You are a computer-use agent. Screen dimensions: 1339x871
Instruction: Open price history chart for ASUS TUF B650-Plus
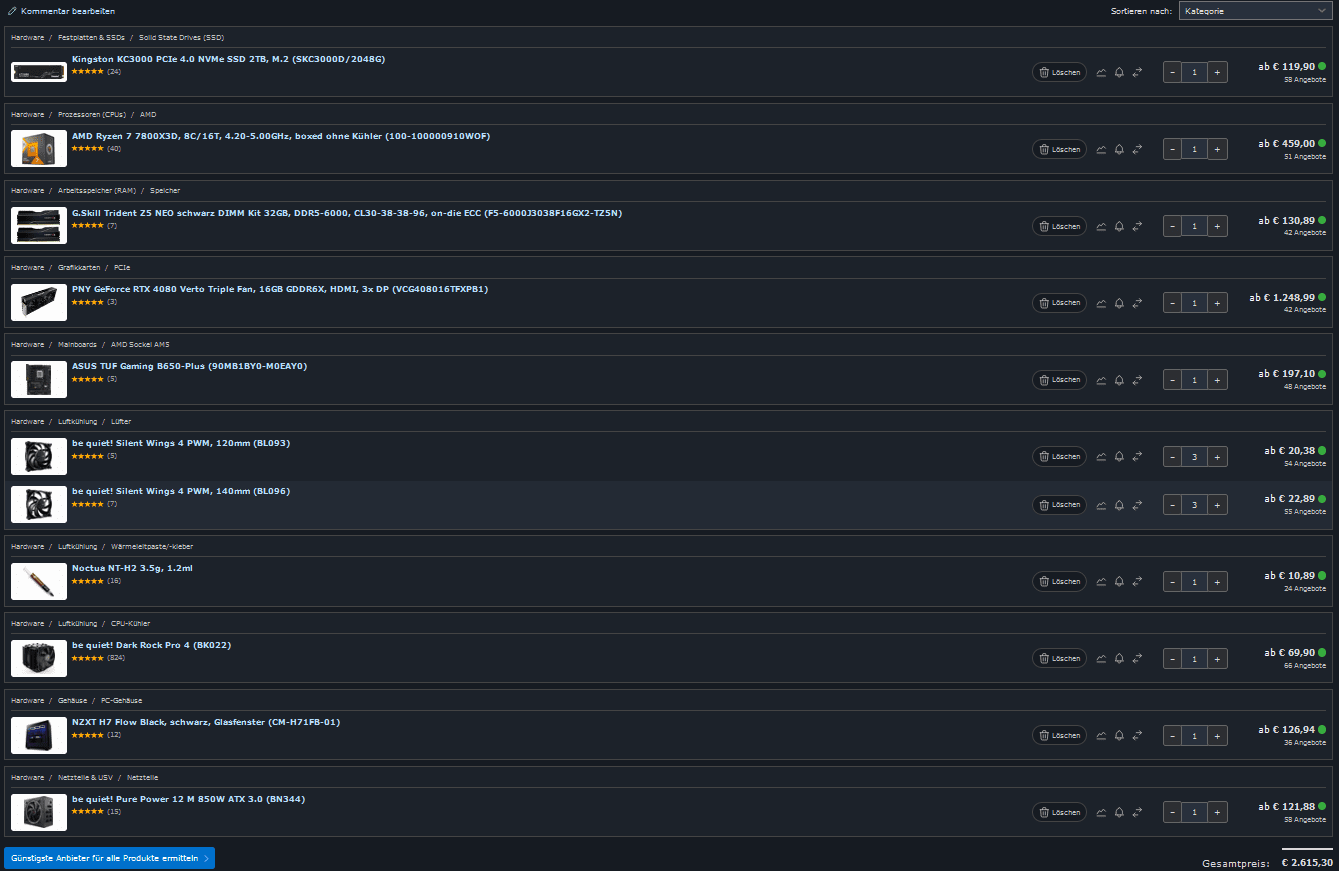pos(1101,380)
